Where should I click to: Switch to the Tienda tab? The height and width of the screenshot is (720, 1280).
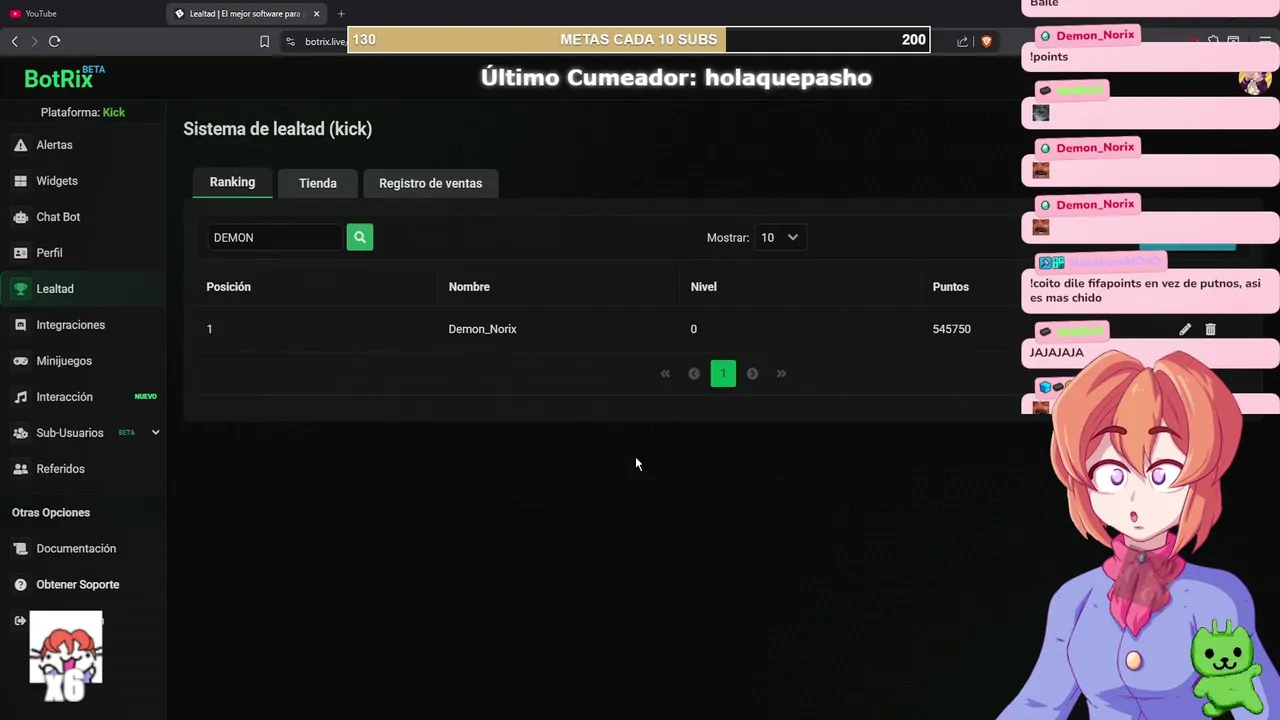point(318,183)
